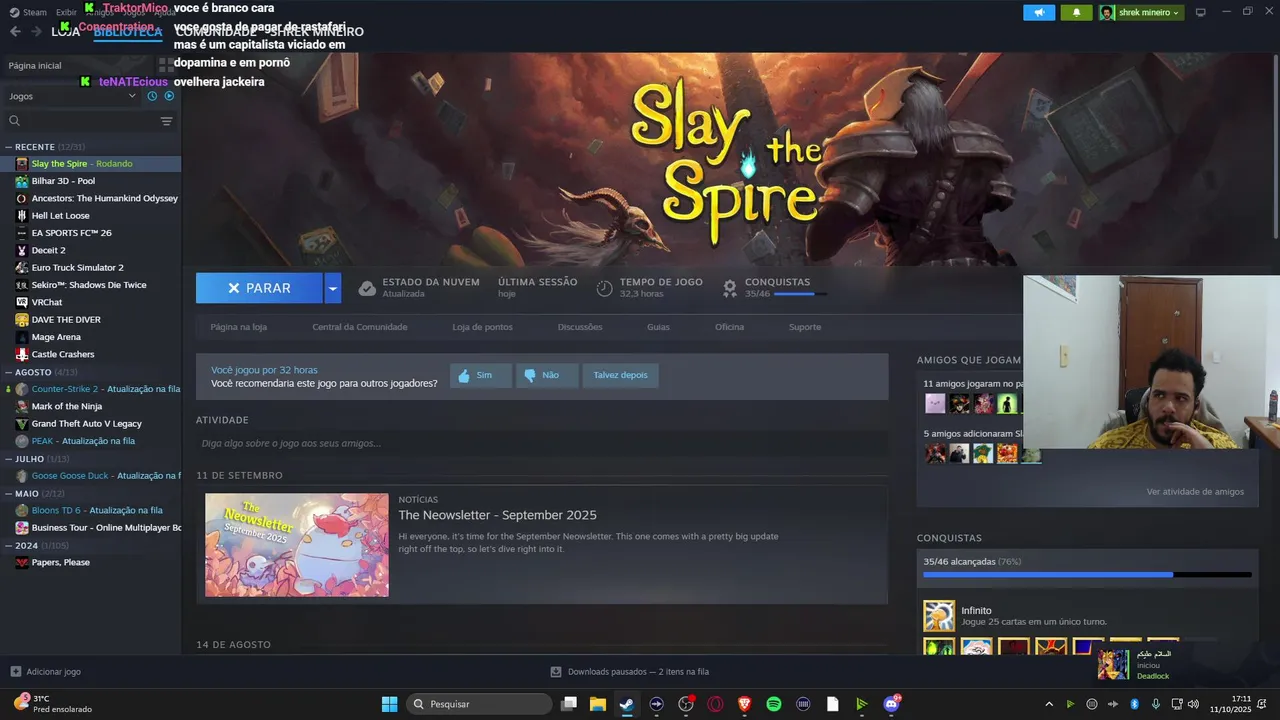Screen dimensions: 1280x720
Task: Open File Explorer from the taskbar
Action: (597, 704)
